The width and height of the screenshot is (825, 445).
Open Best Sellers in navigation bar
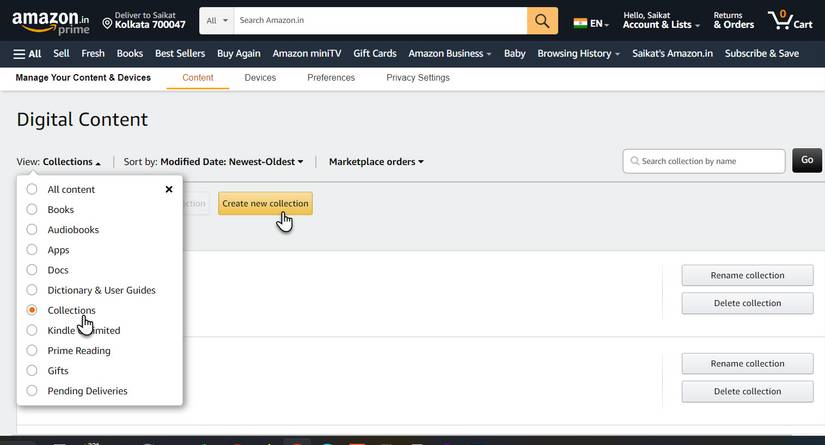point(180,54)
